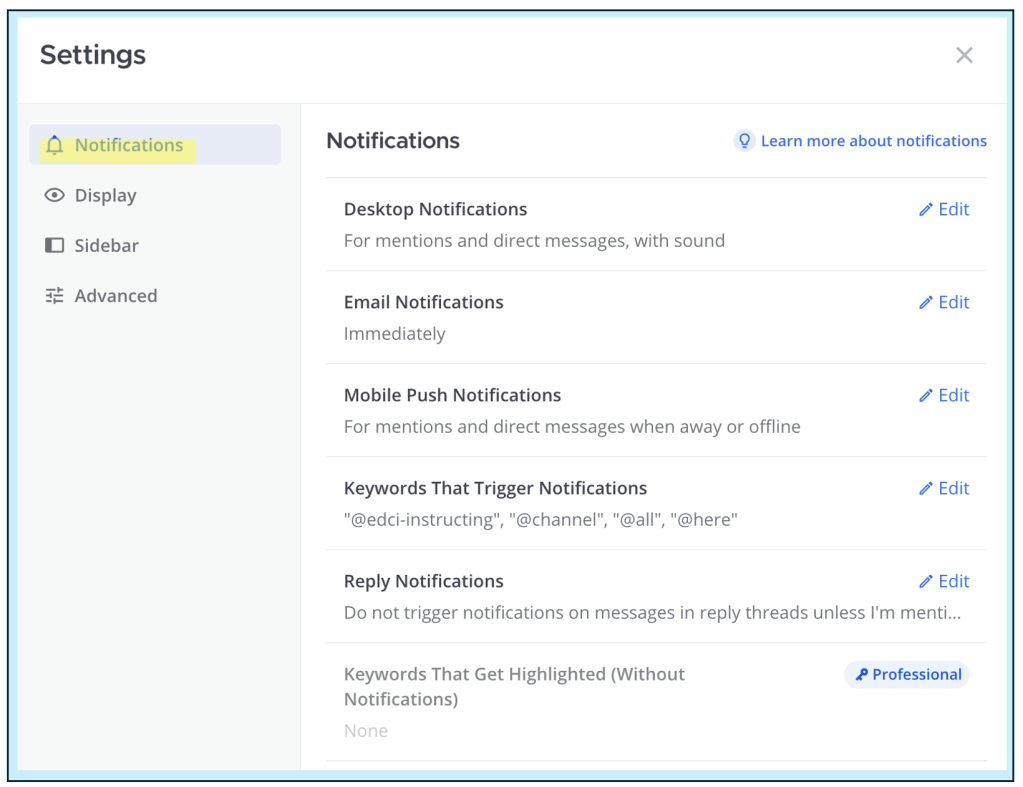Expand the Desktop Notifications section title

point(435,210)
